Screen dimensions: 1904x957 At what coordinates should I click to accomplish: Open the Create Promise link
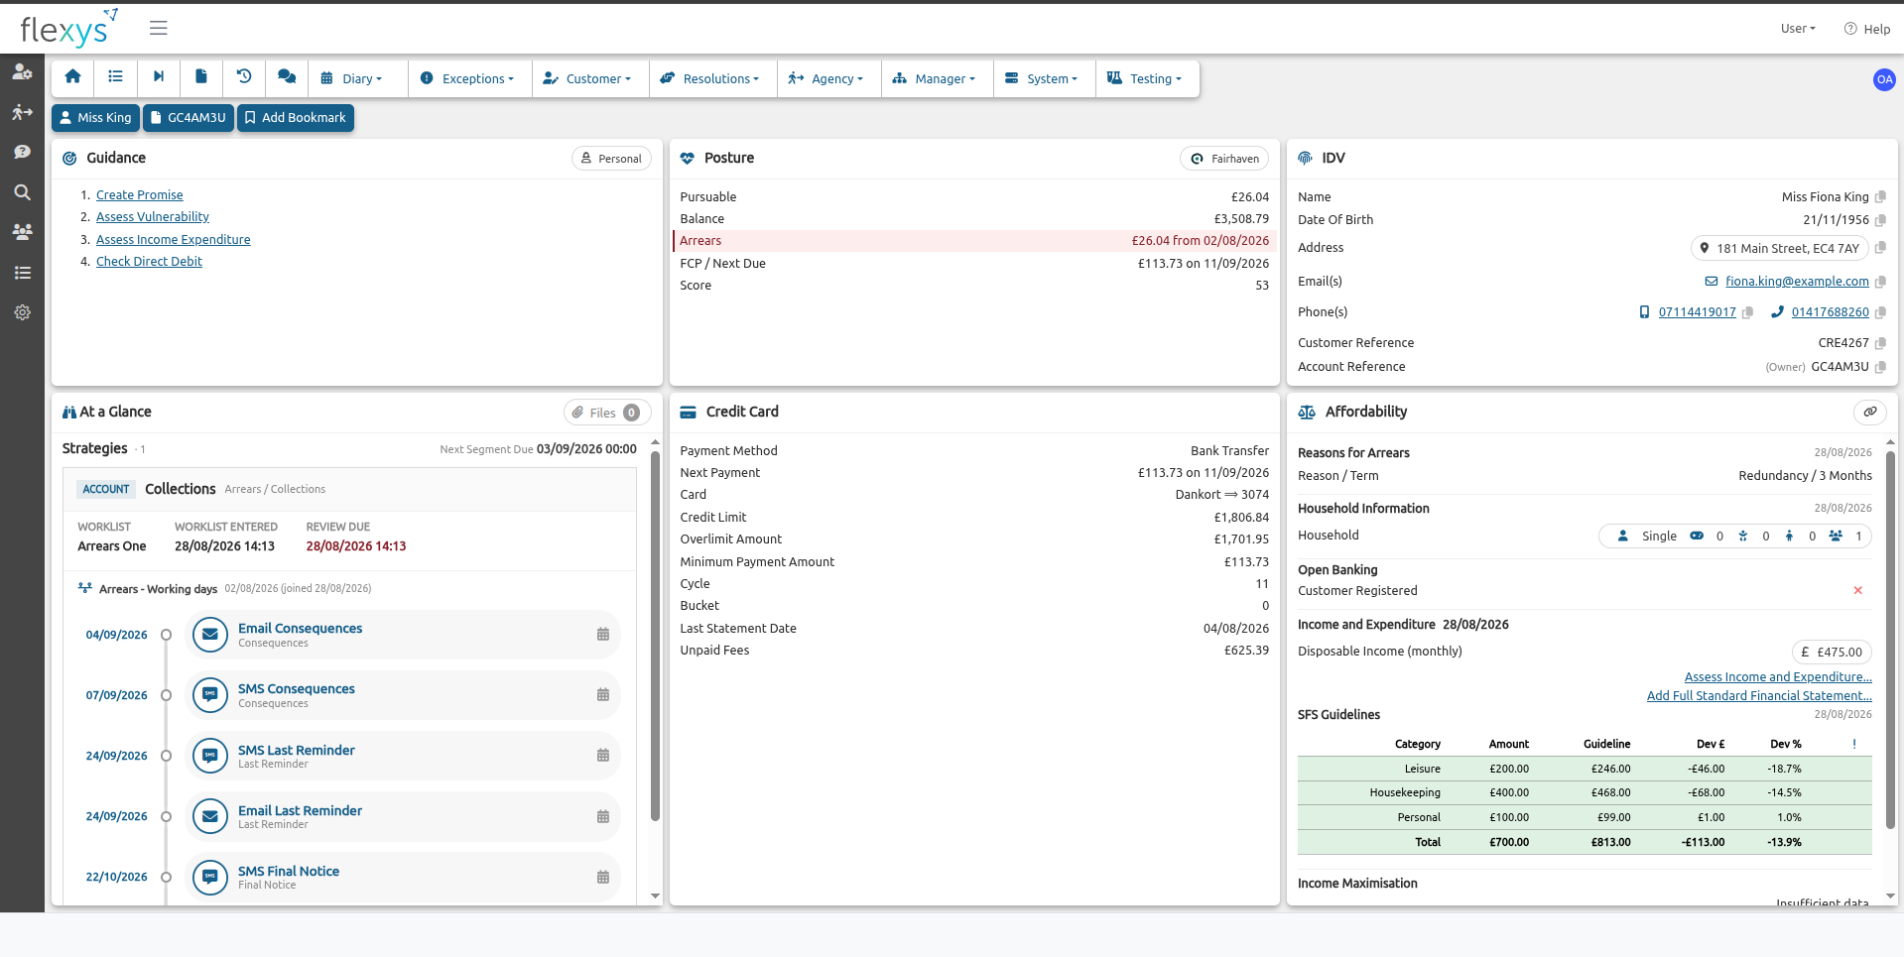click(x=139, y=195)
